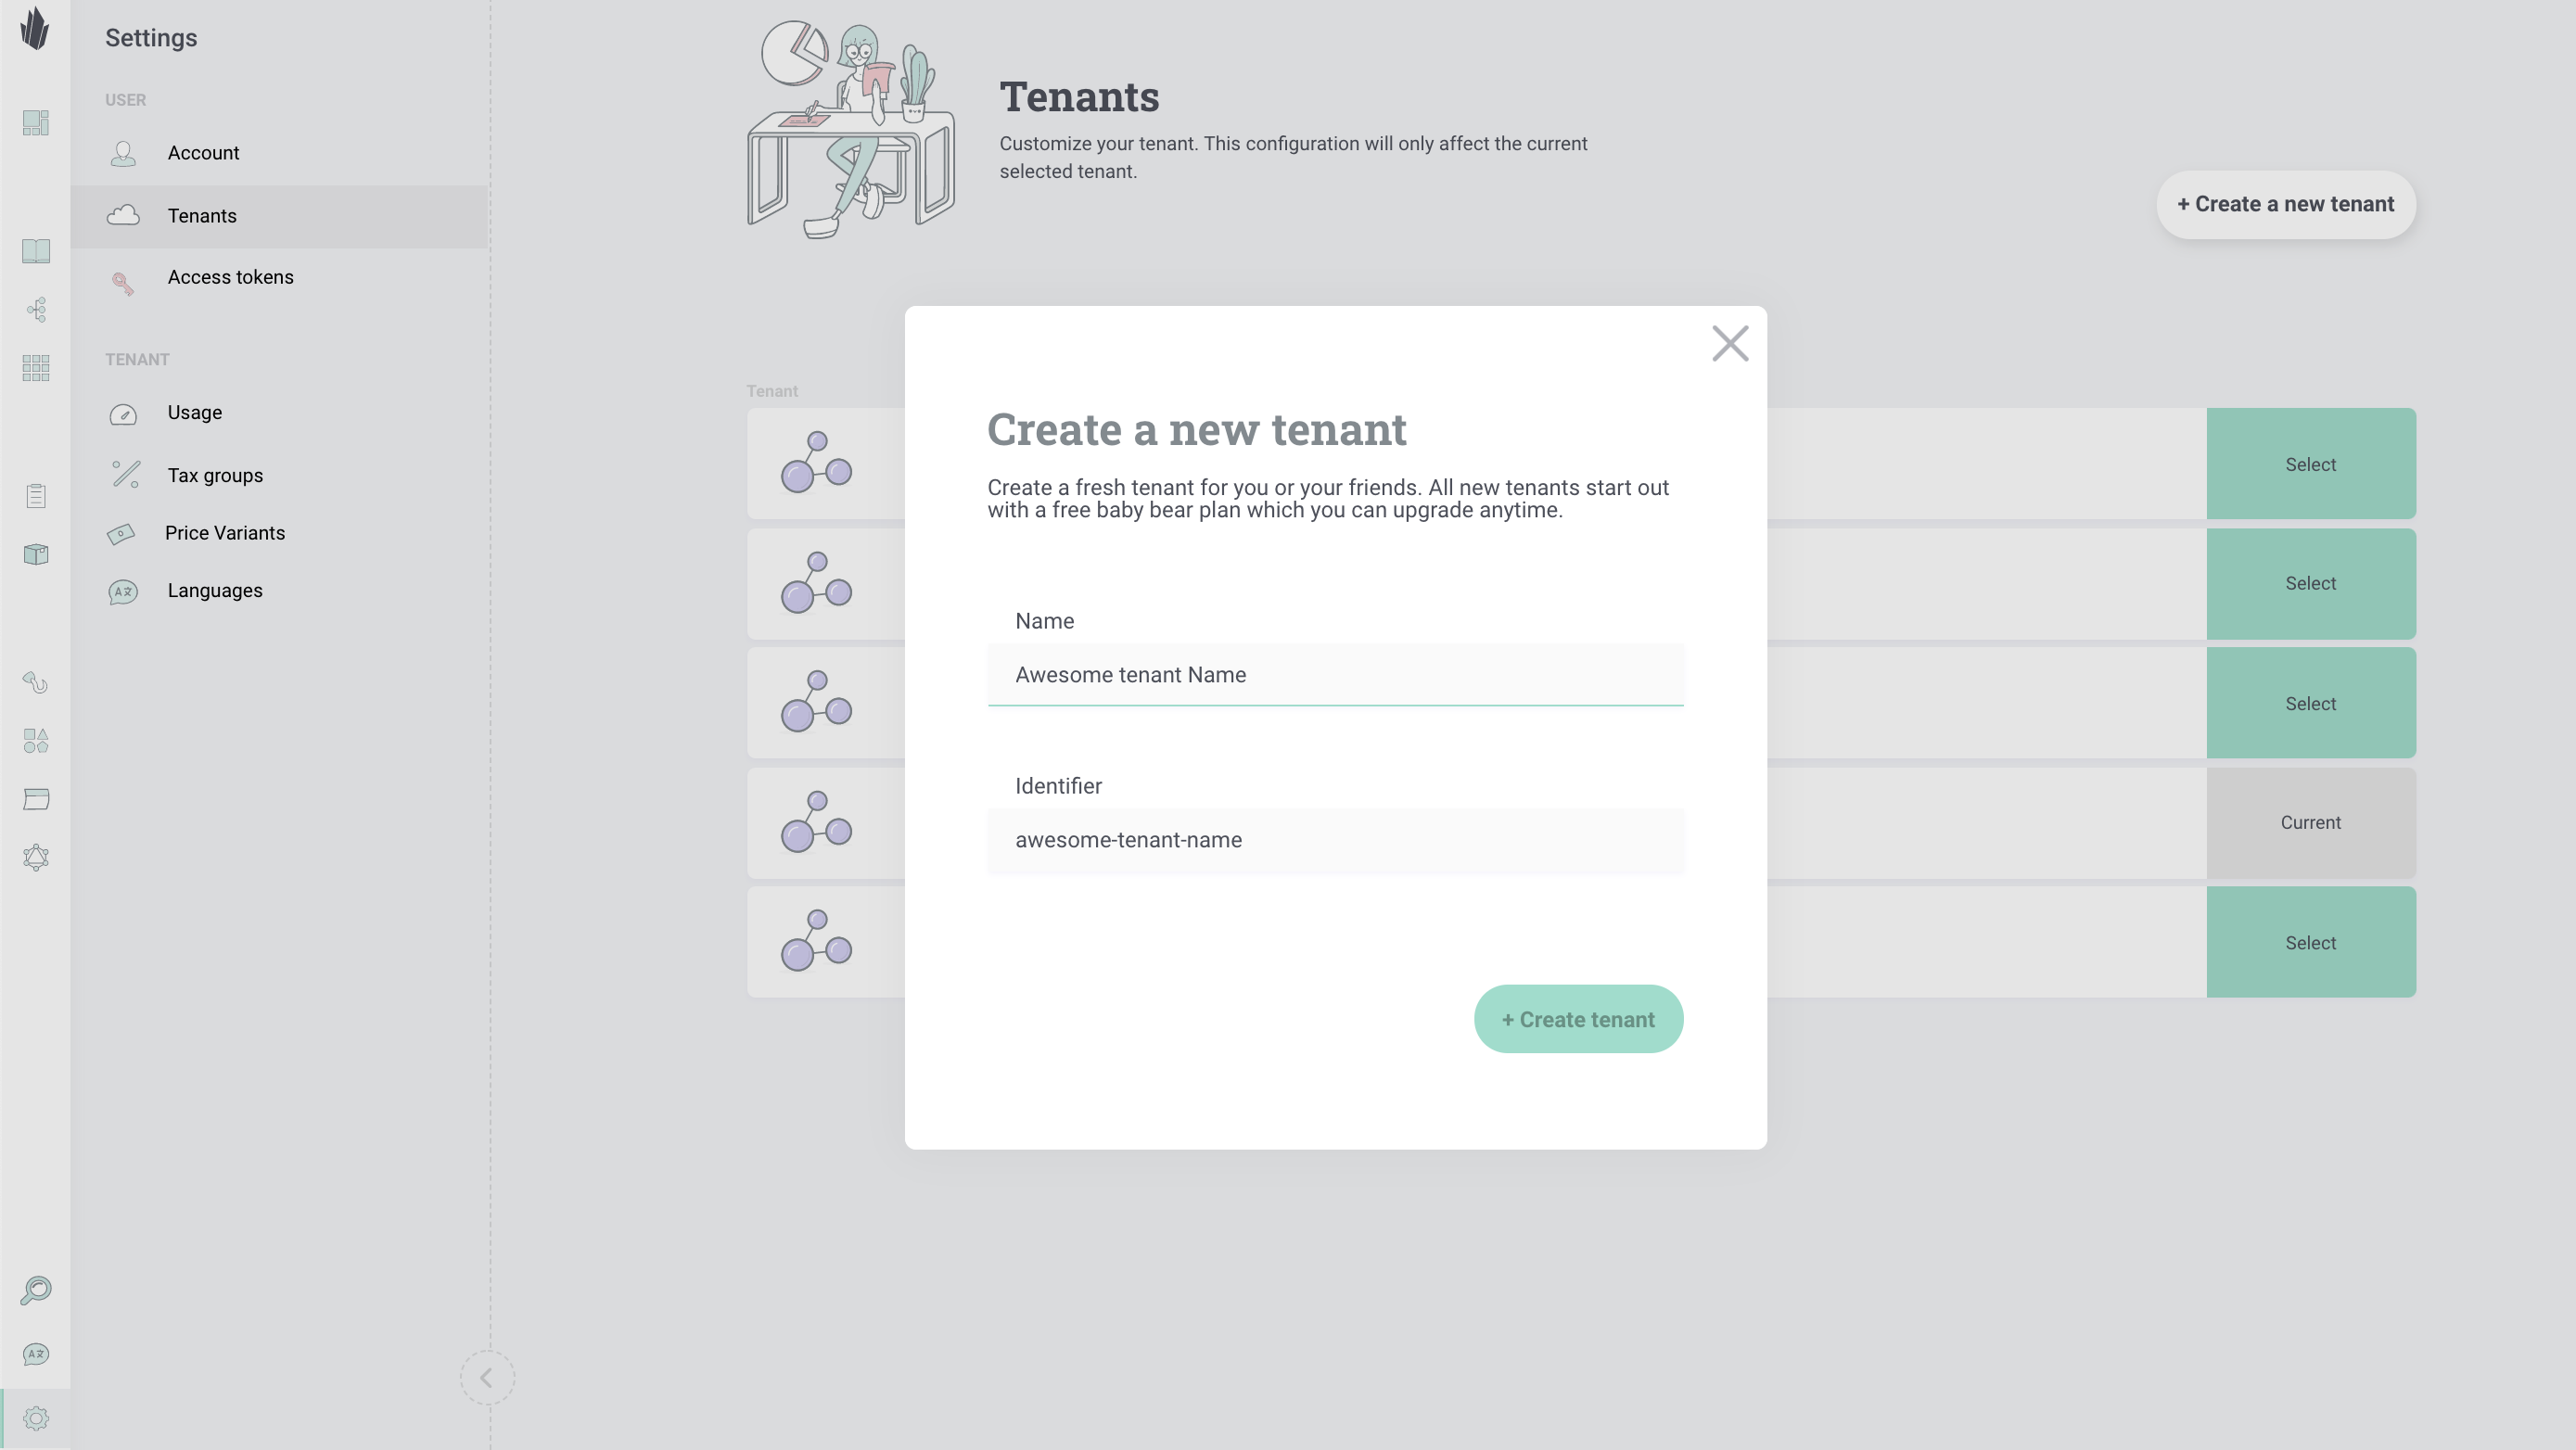
Task: Open the catalogue book icon in sidebar
Action: point(36,251)
